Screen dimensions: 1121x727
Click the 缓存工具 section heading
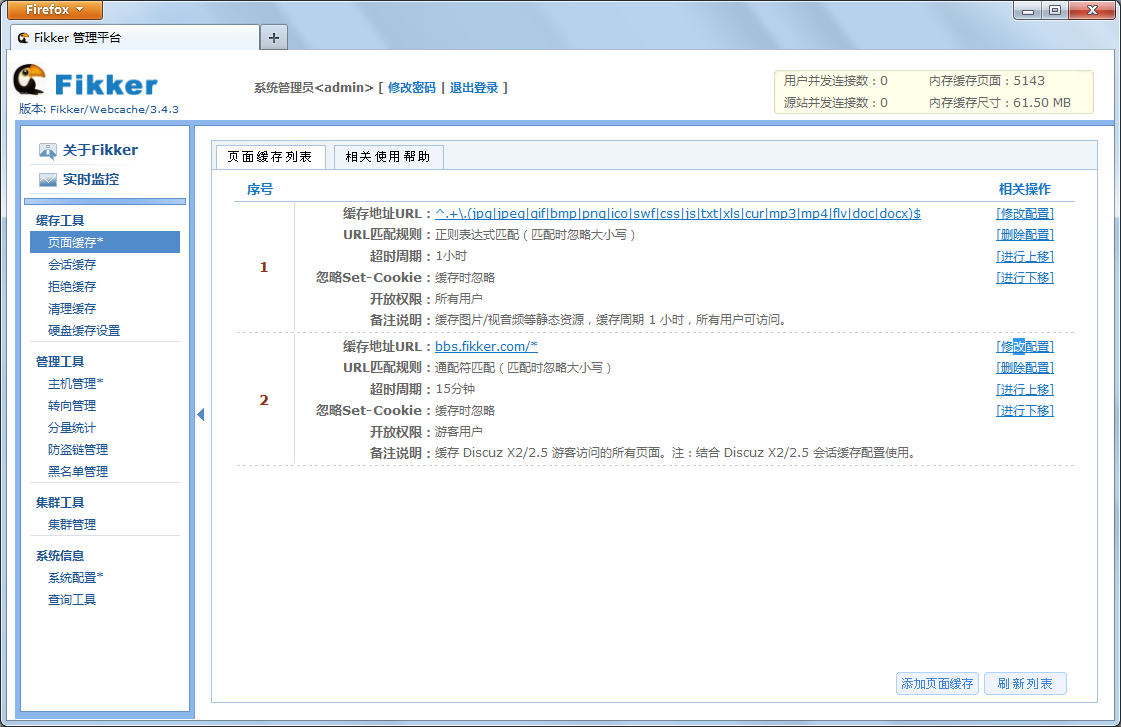(x=60, y=220)
